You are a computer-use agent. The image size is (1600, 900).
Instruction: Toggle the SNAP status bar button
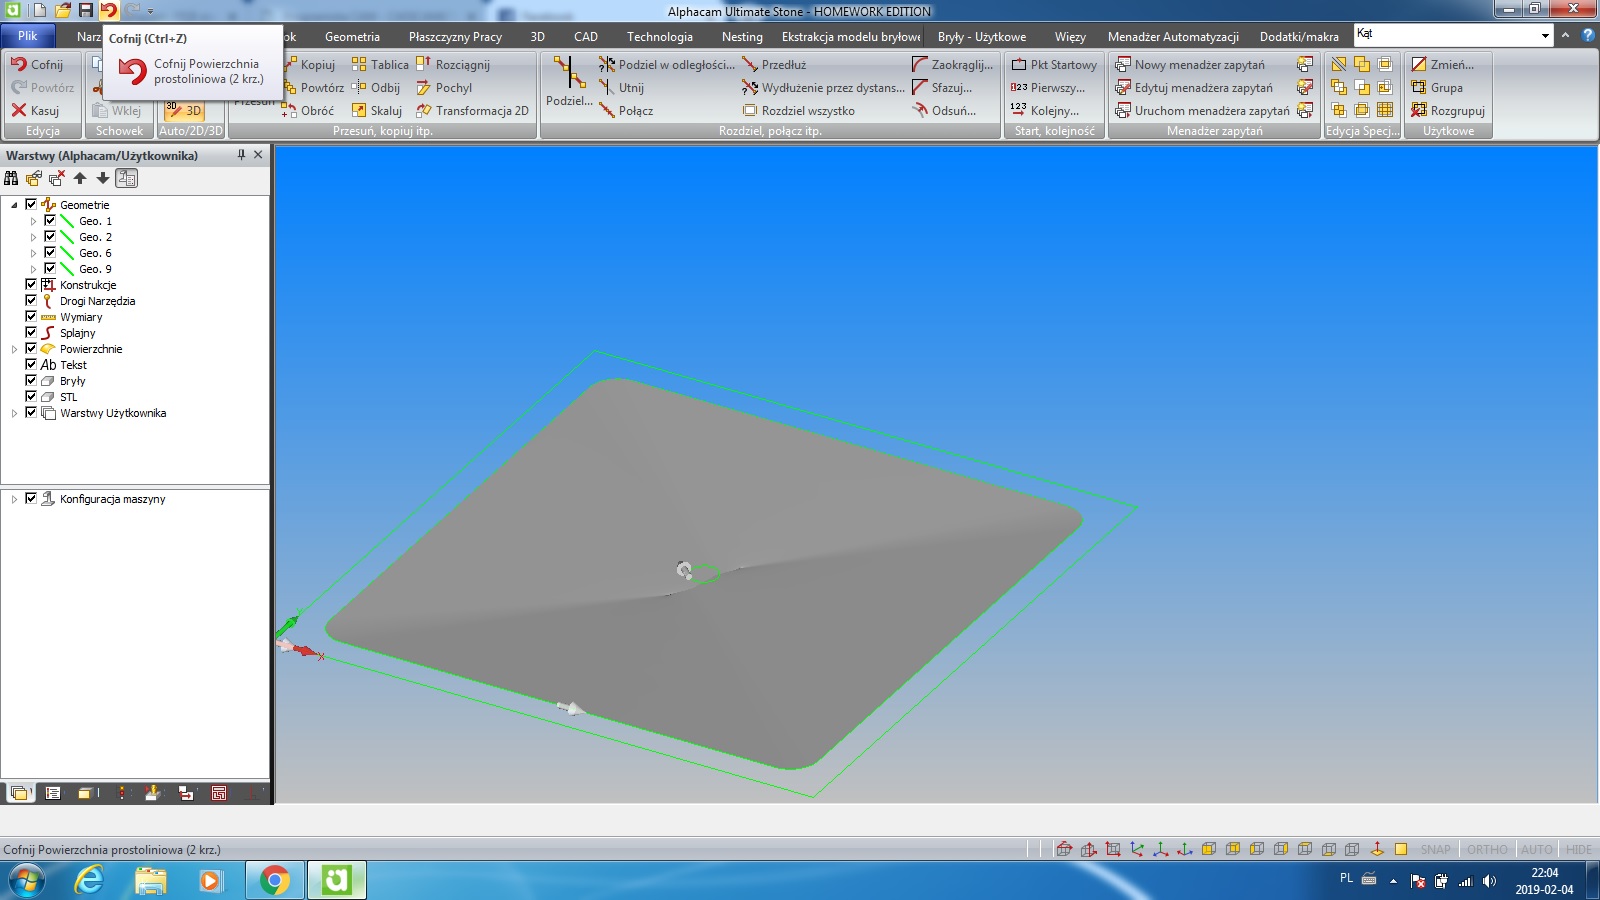pos(1435,849)
